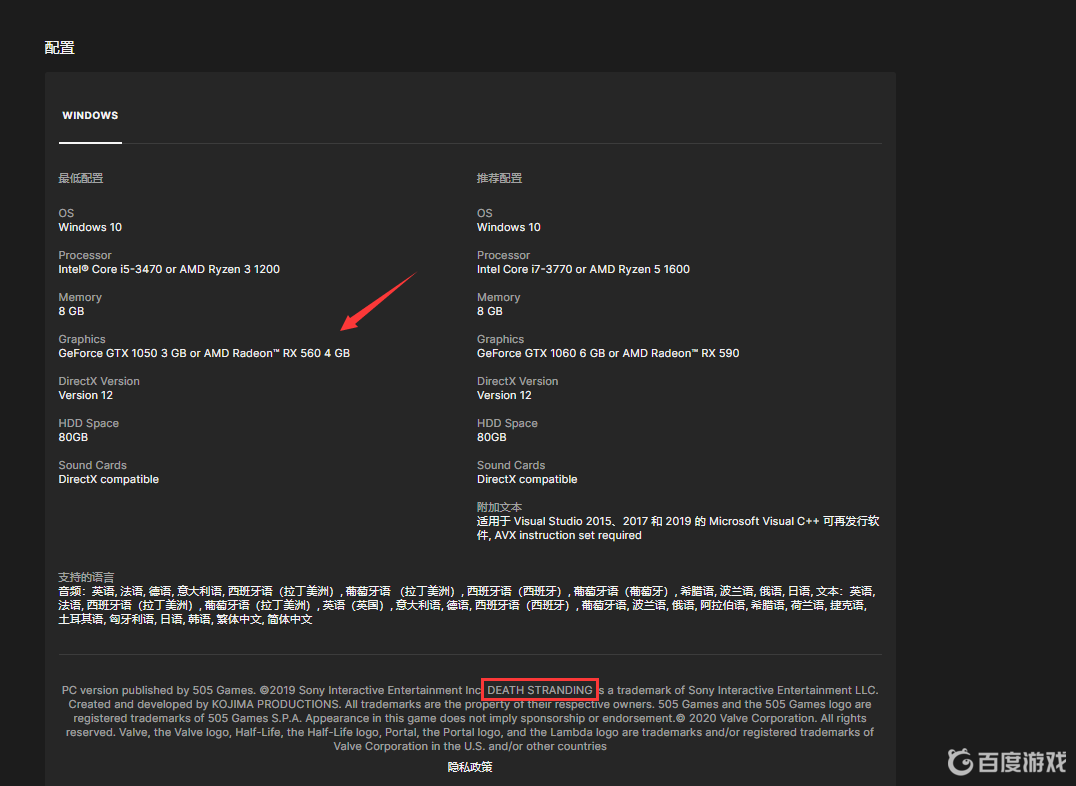Click Version 12 under recommended DirectX Version
The height and width of the screenshot is (786, 1076).
(x=504, y=395)
